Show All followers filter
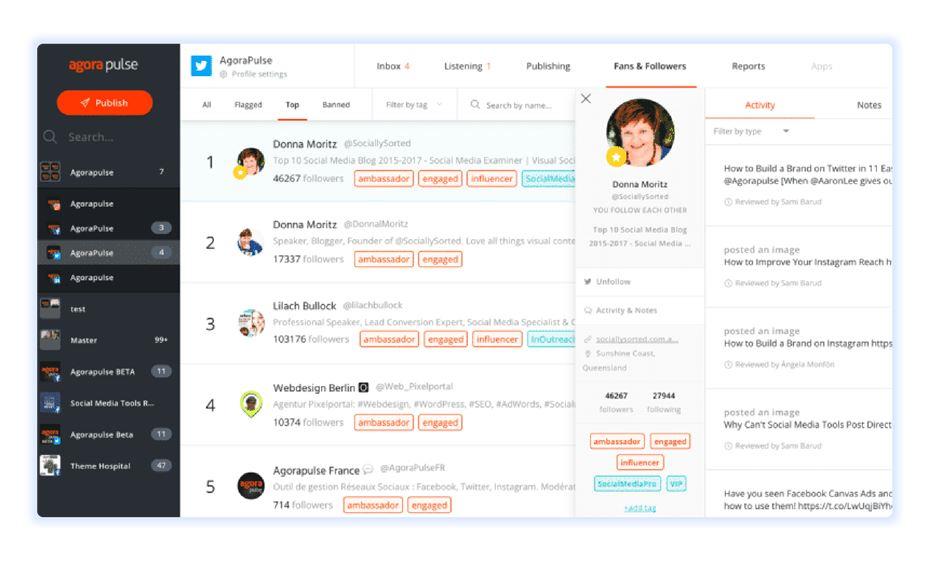The height and width of the screenshot is (564, 940). coord(207,105)
